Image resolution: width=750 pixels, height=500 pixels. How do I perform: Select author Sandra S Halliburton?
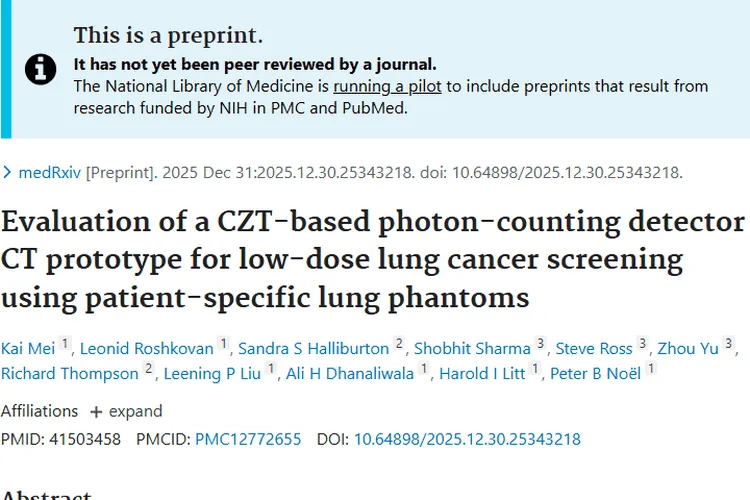(313, 348)
